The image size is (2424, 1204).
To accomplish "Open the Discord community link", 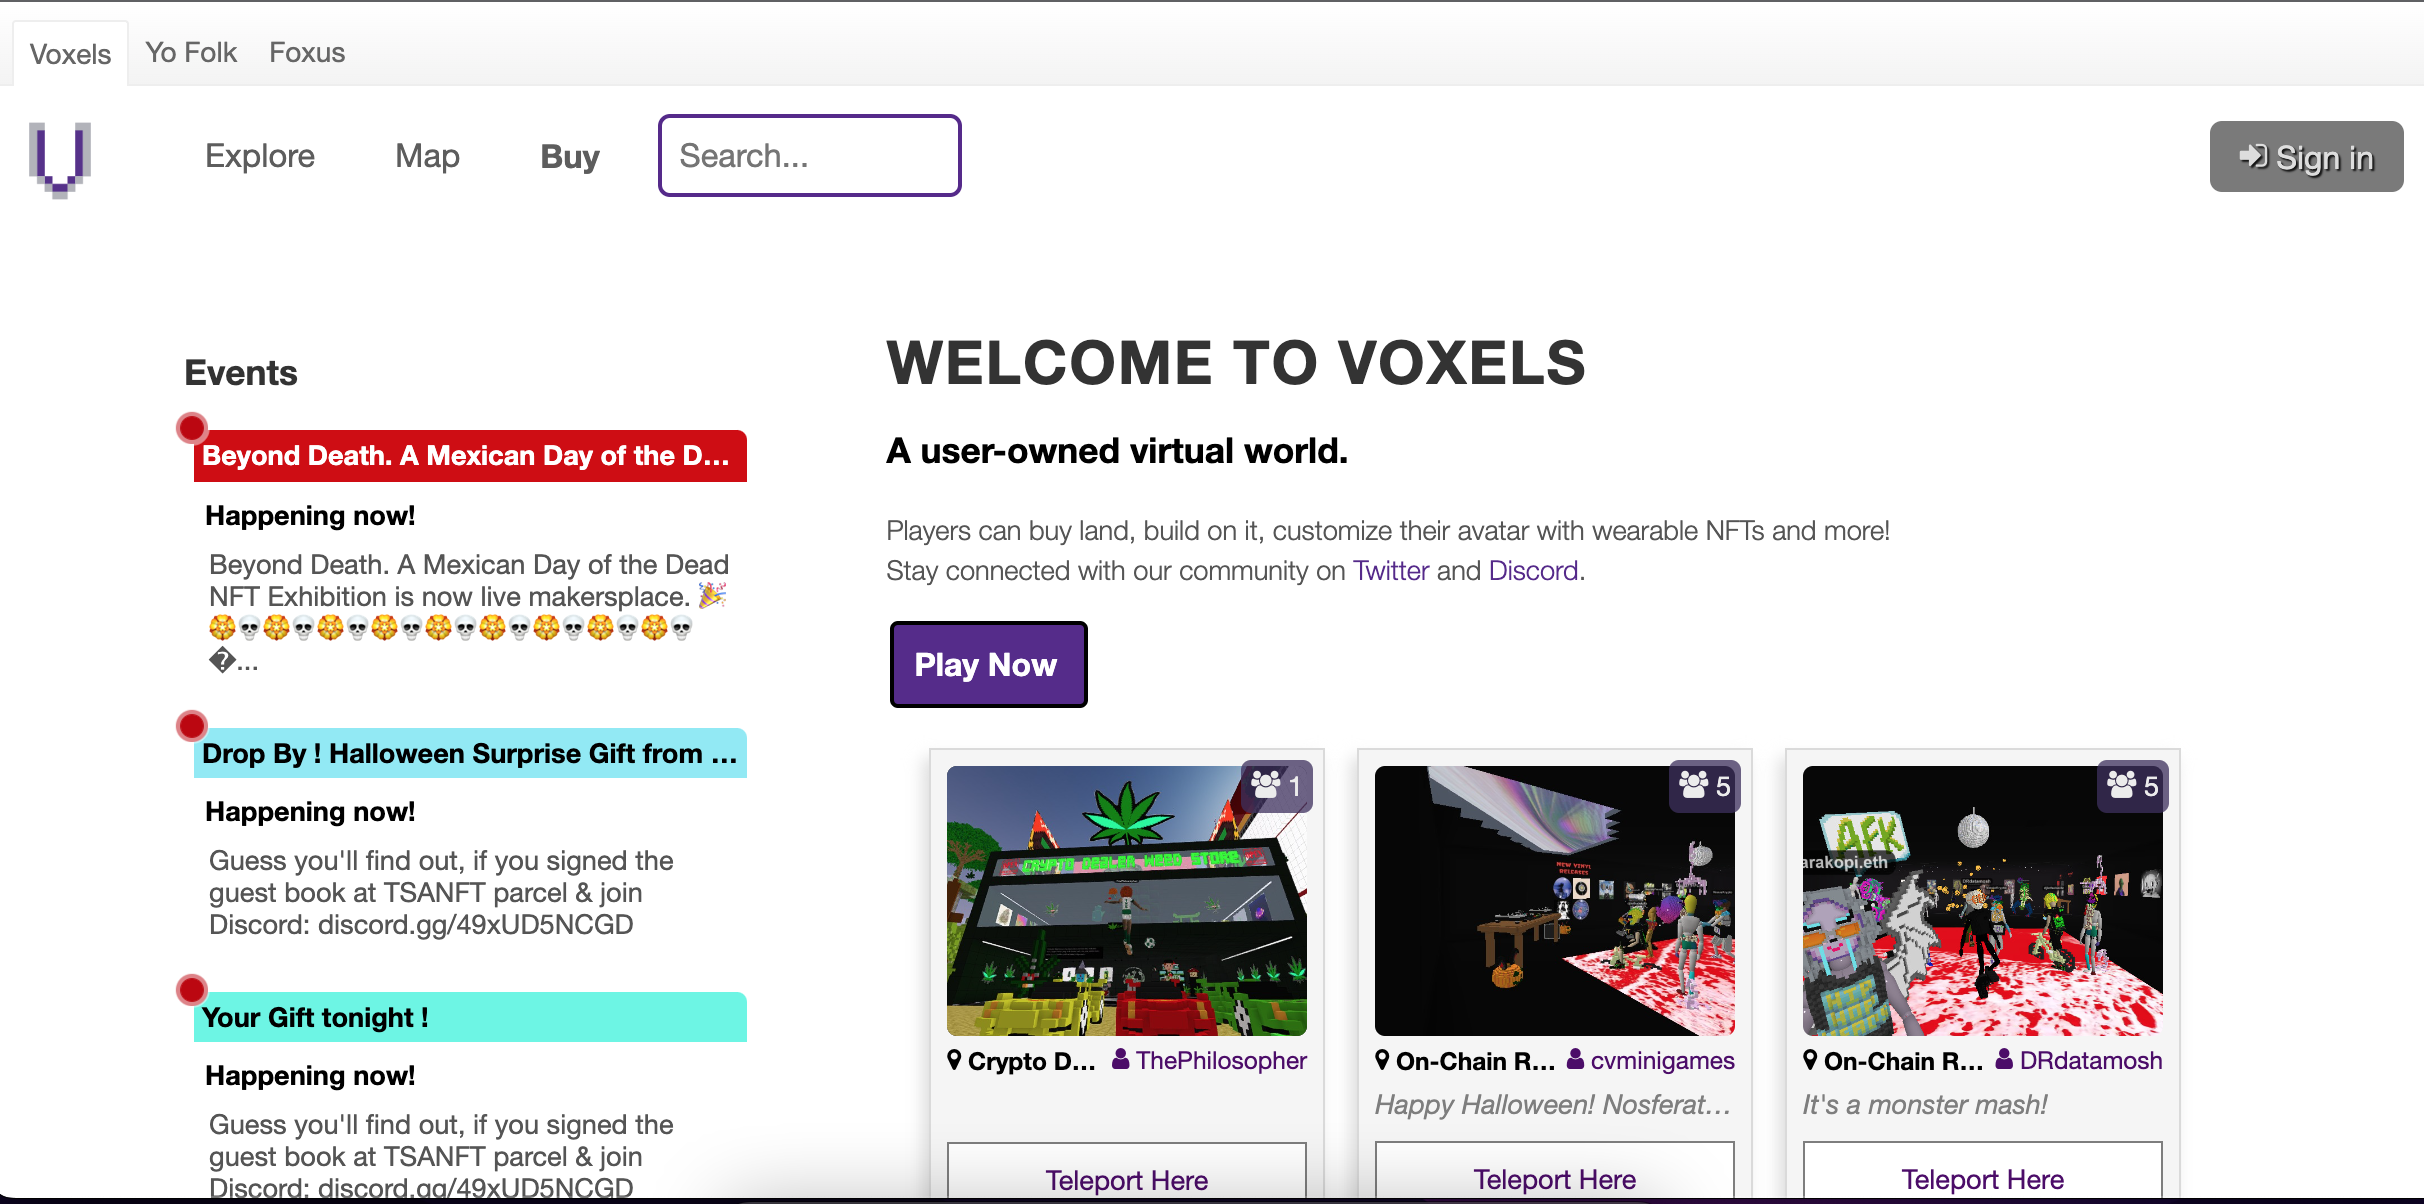I will tap(1533, 571).
